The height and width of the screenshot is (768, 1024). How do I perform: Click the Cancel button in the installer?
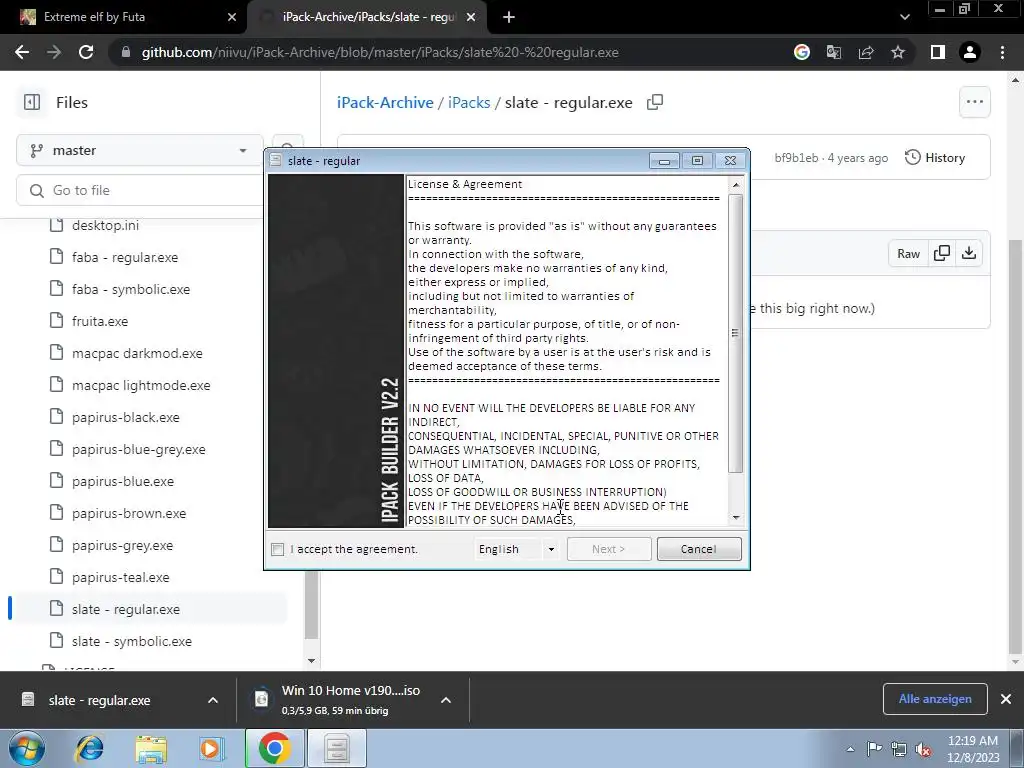(x=699, y=549)
